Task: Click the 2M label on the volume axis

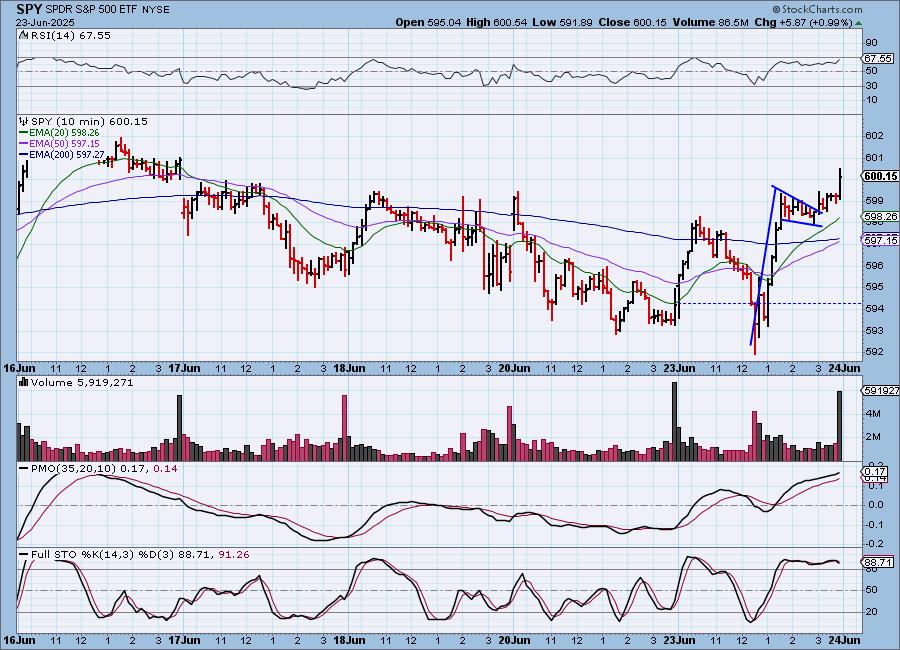Action: click(x=873, y=436)
